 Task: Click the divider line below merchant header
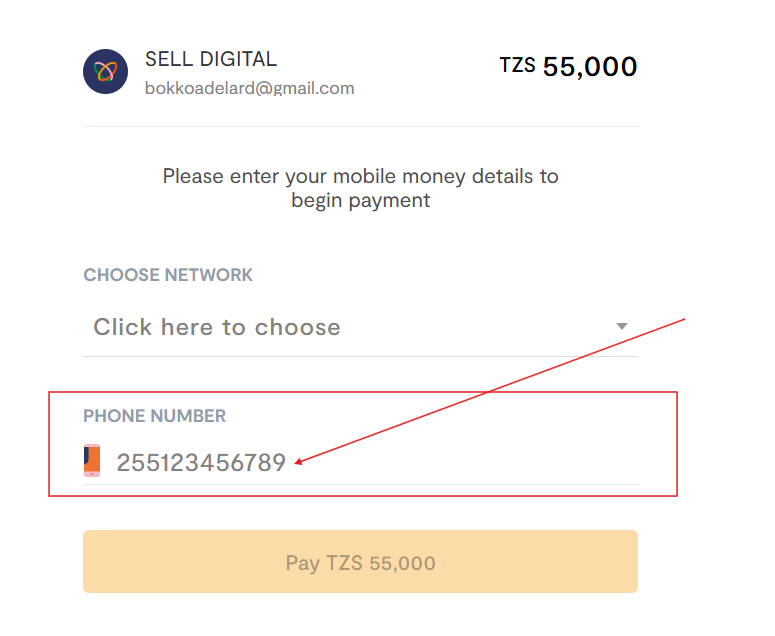360,127
